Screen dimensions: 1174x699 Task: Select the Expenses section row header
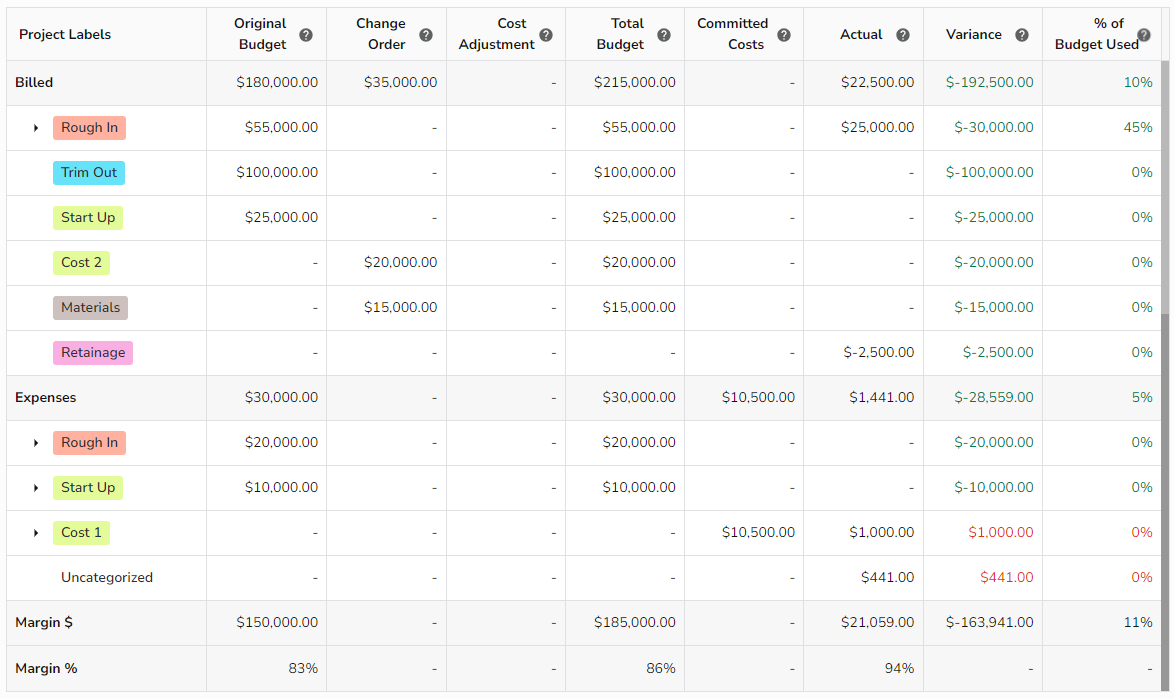coord(45,397)
